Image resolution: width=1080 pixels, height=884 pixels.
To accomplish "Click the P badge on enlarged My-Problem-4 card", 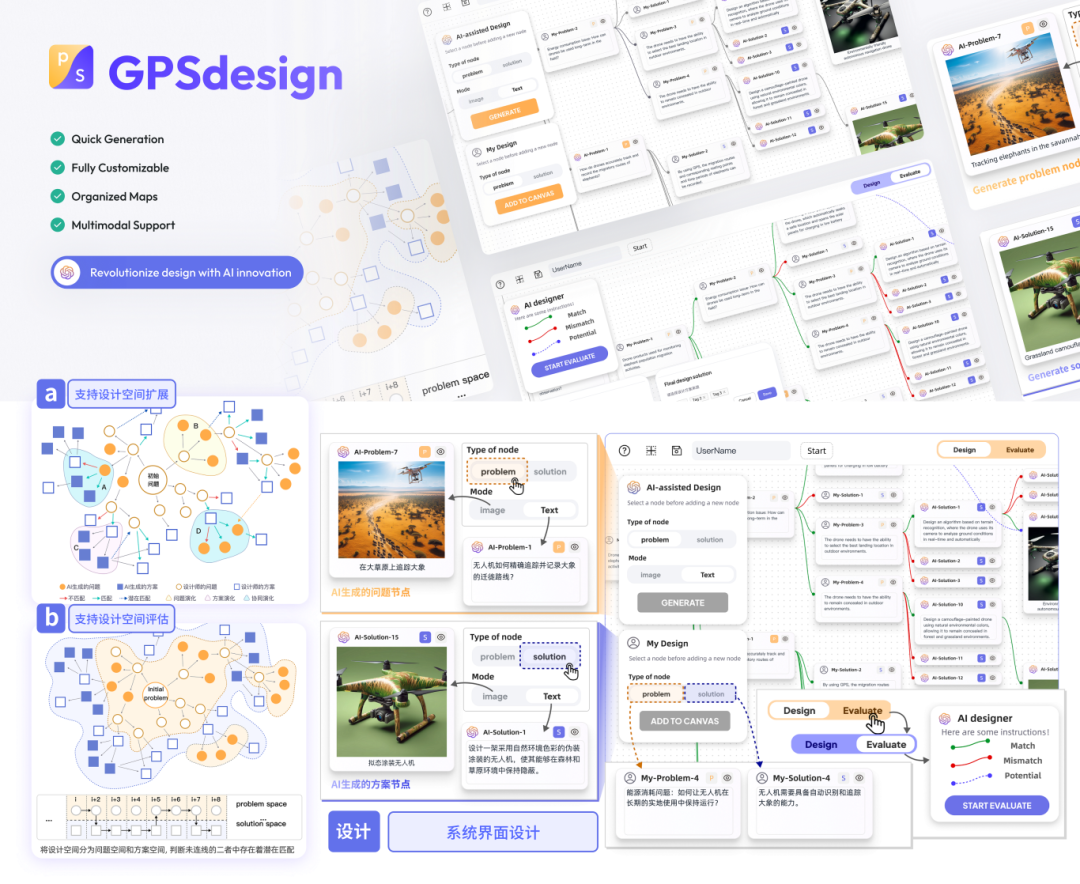I will point(711,778).
